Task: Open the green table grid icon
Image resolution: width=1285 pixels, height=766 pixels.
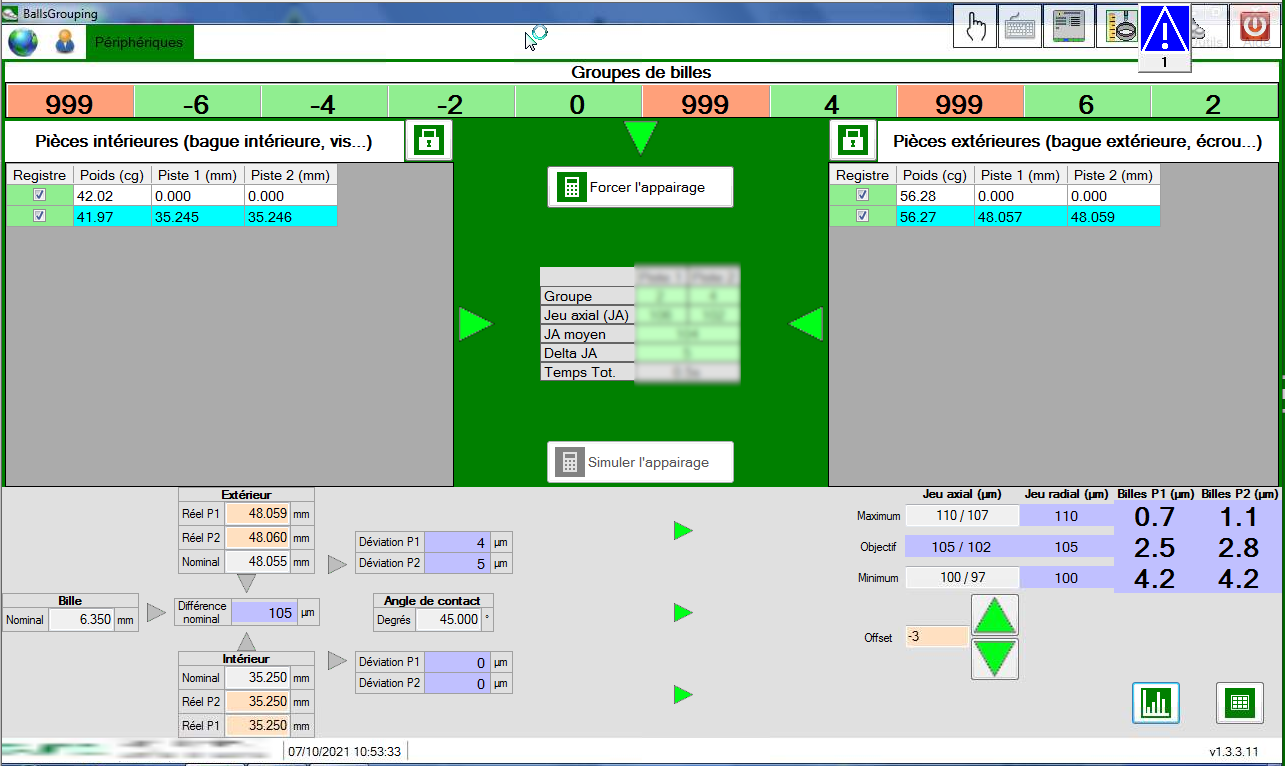Action: coord(1240,702)
